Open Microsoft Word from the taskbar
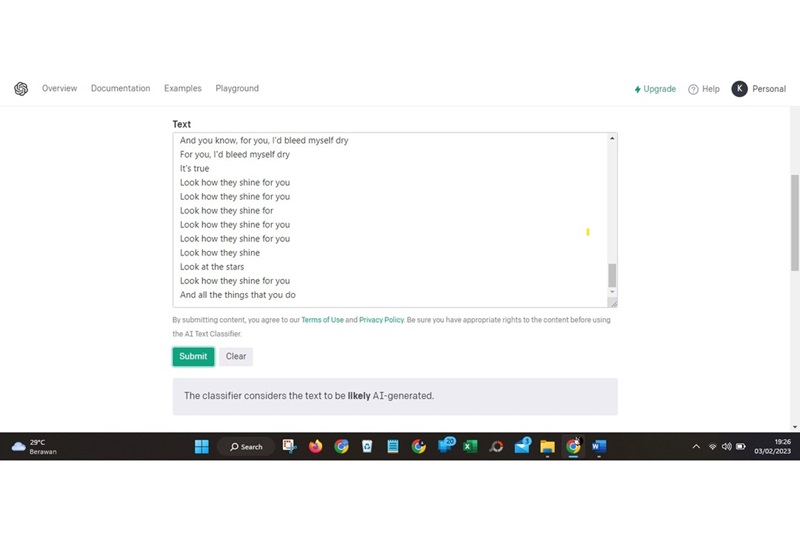Image resolution: width=800 pixels, height=533 pixels. pos(599,446)
